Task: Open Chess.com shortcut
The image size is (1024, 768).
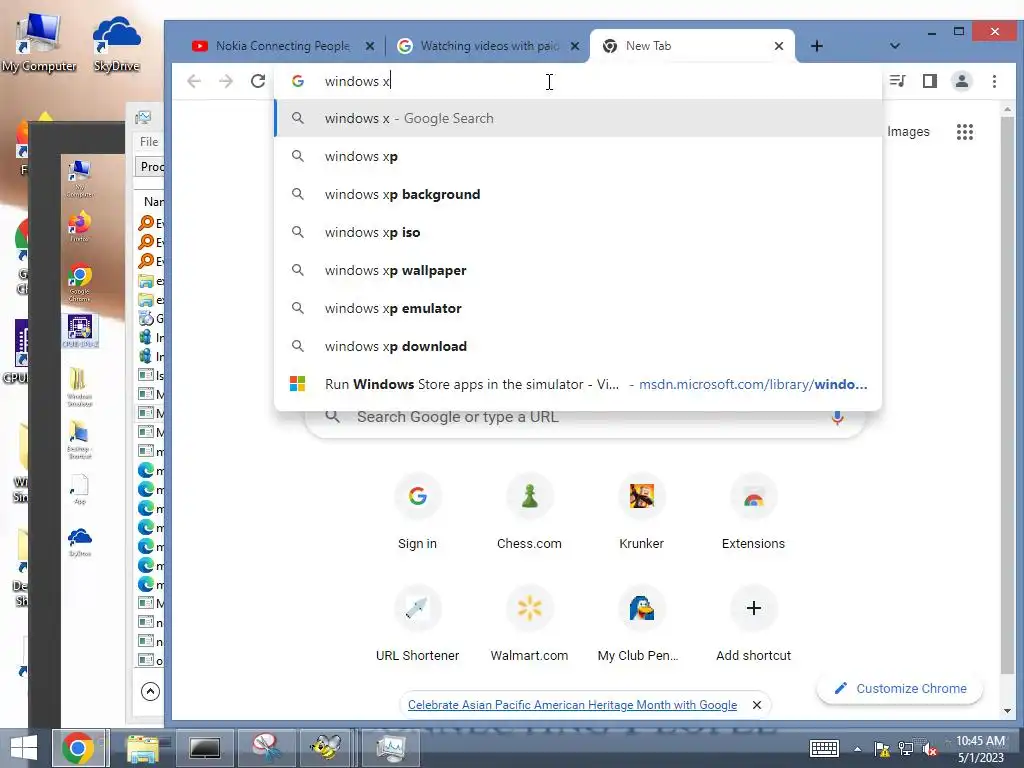Action: pos(529,513)
